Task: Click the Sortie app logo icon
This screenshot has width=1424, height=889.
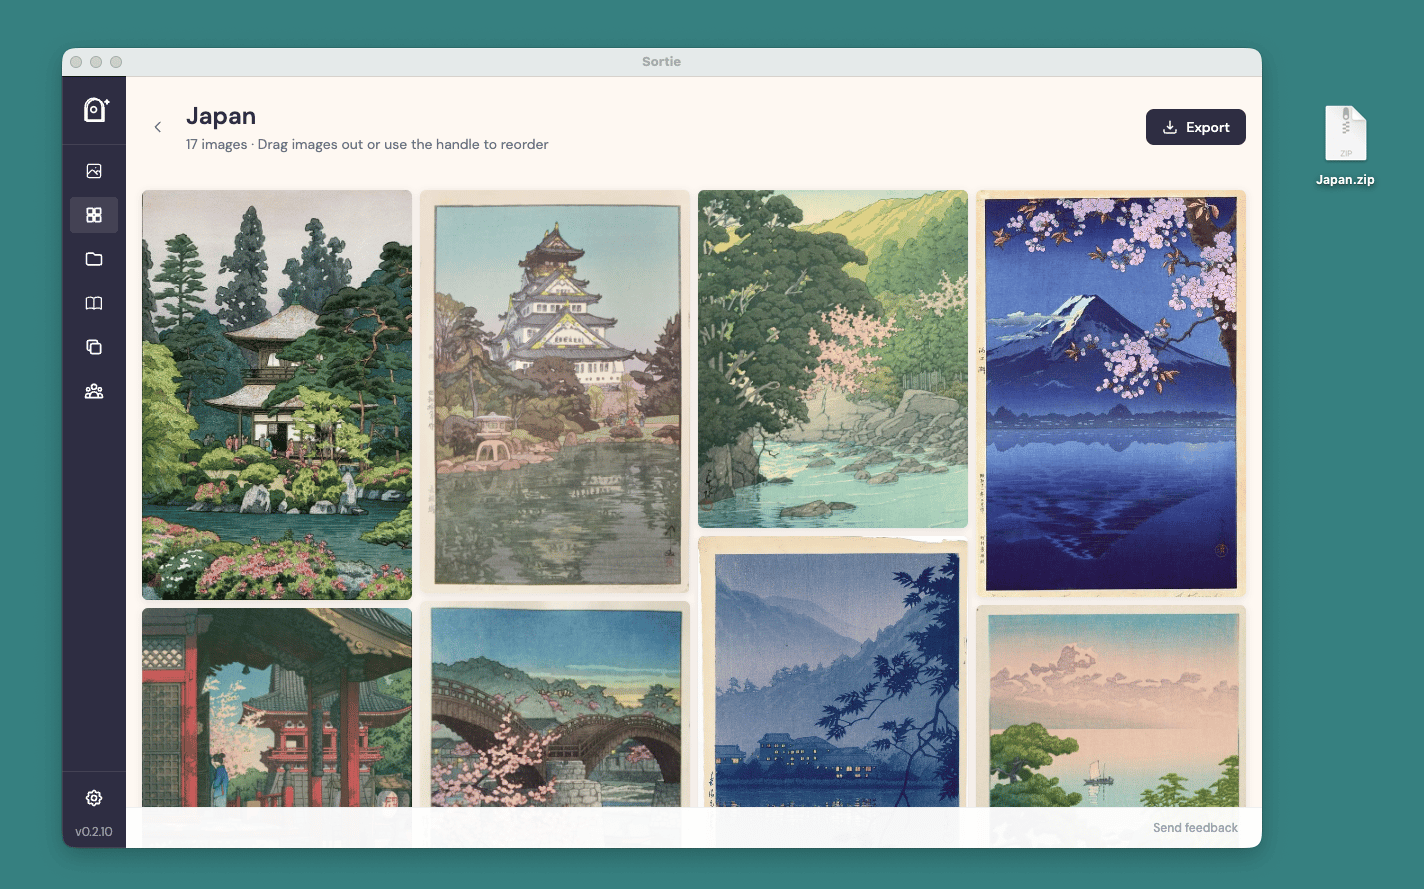Action: 95,109
